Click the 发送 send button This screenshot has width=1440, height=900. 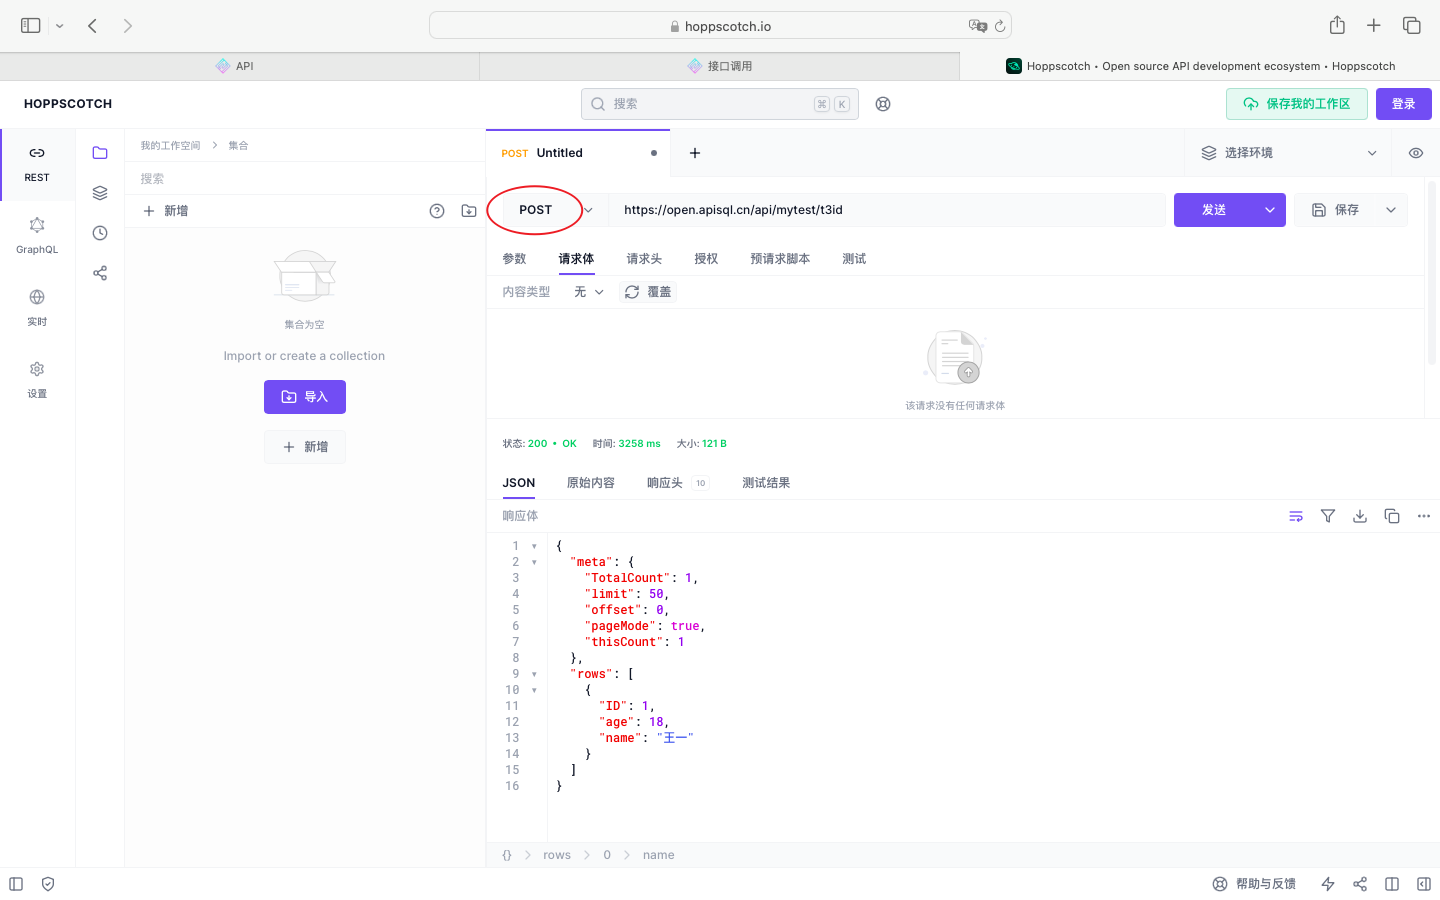tap(1214, 210)
